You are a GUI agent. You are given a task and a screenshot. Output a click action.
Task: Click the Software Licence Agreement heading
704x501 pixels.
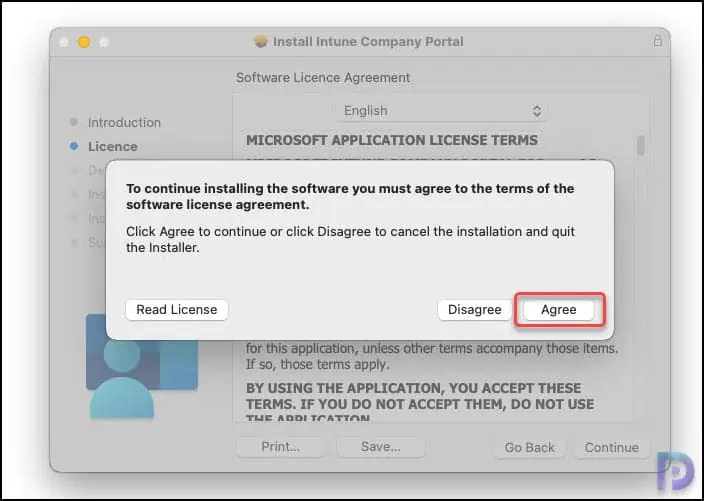323,78
